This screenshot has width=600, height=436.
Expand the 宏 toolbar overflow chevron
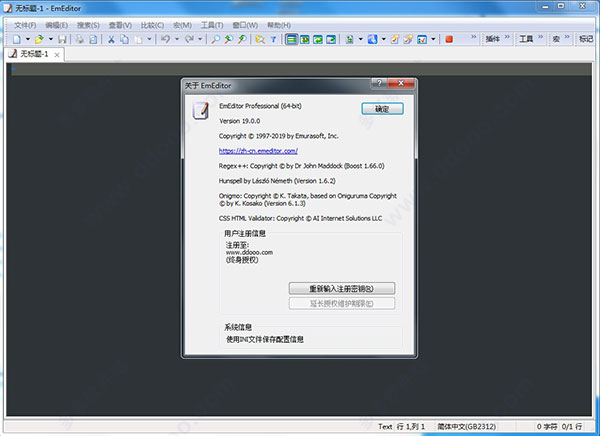[567, 37]
